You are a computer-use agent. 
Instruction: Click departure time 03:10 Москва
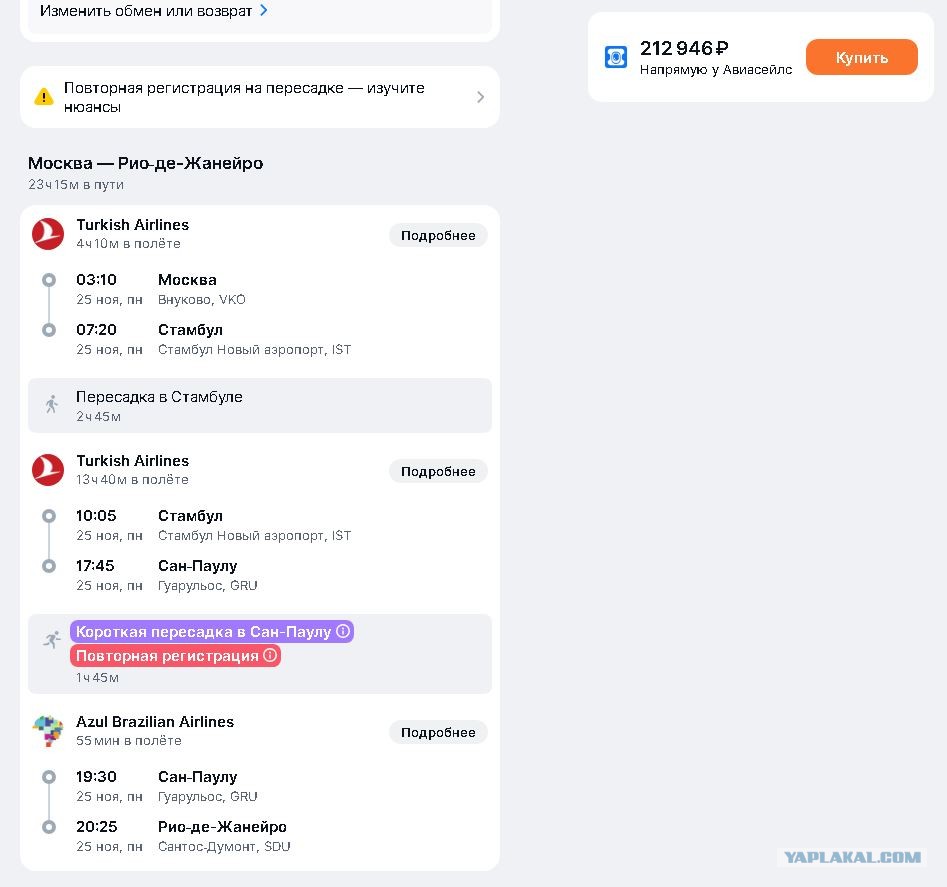[x=97, y=280]
